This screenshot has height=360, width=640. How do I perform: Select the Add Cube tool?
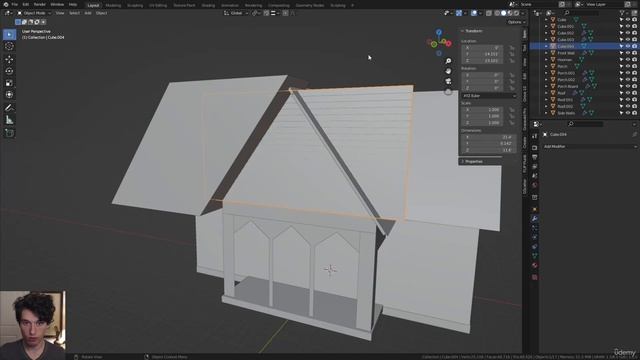(x=9, y=133)
